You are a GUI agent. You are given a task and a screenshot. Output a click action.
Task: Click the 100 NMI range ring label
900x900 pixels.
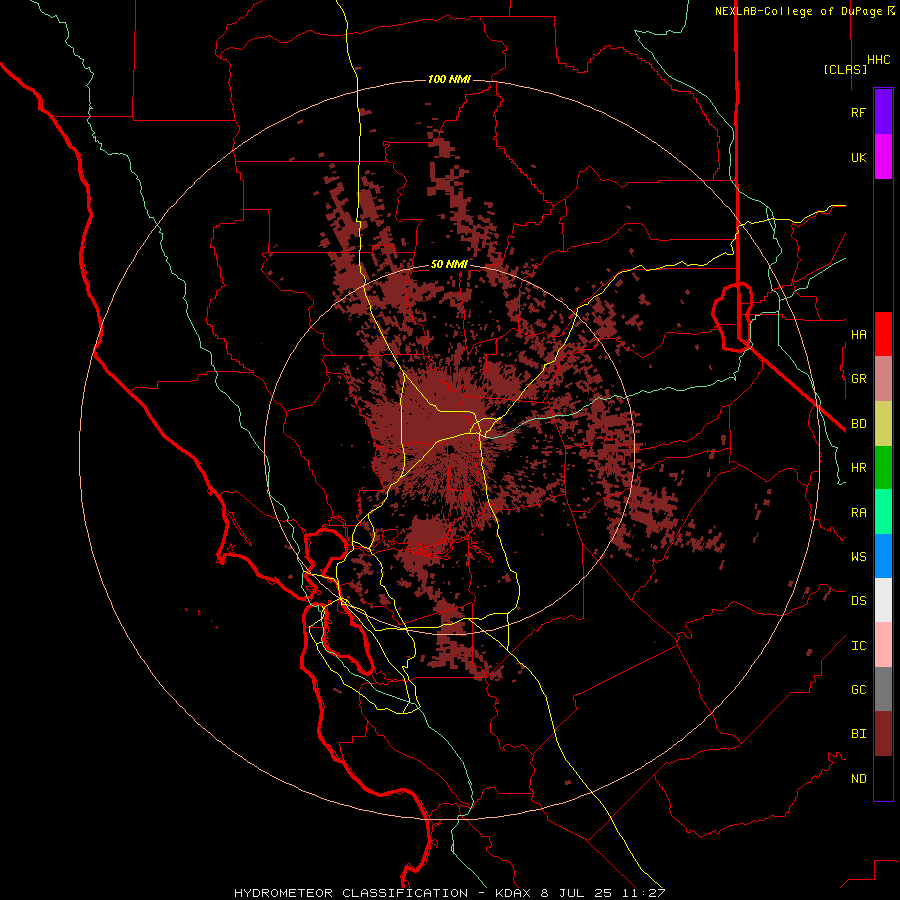point(449,79)
